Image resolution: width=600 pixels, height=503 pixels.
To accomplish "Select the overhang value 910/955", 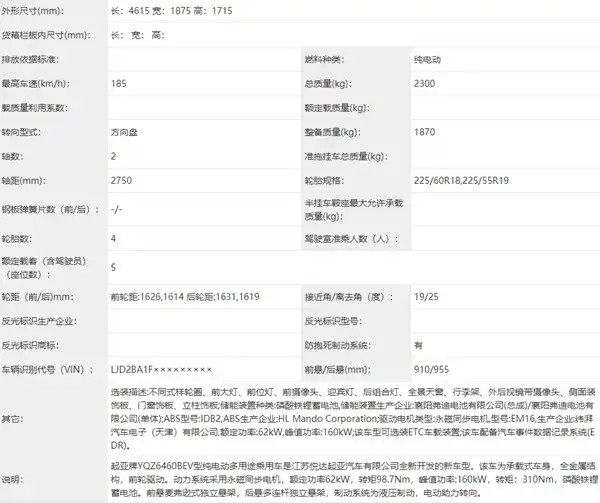I will coord(431,369).
